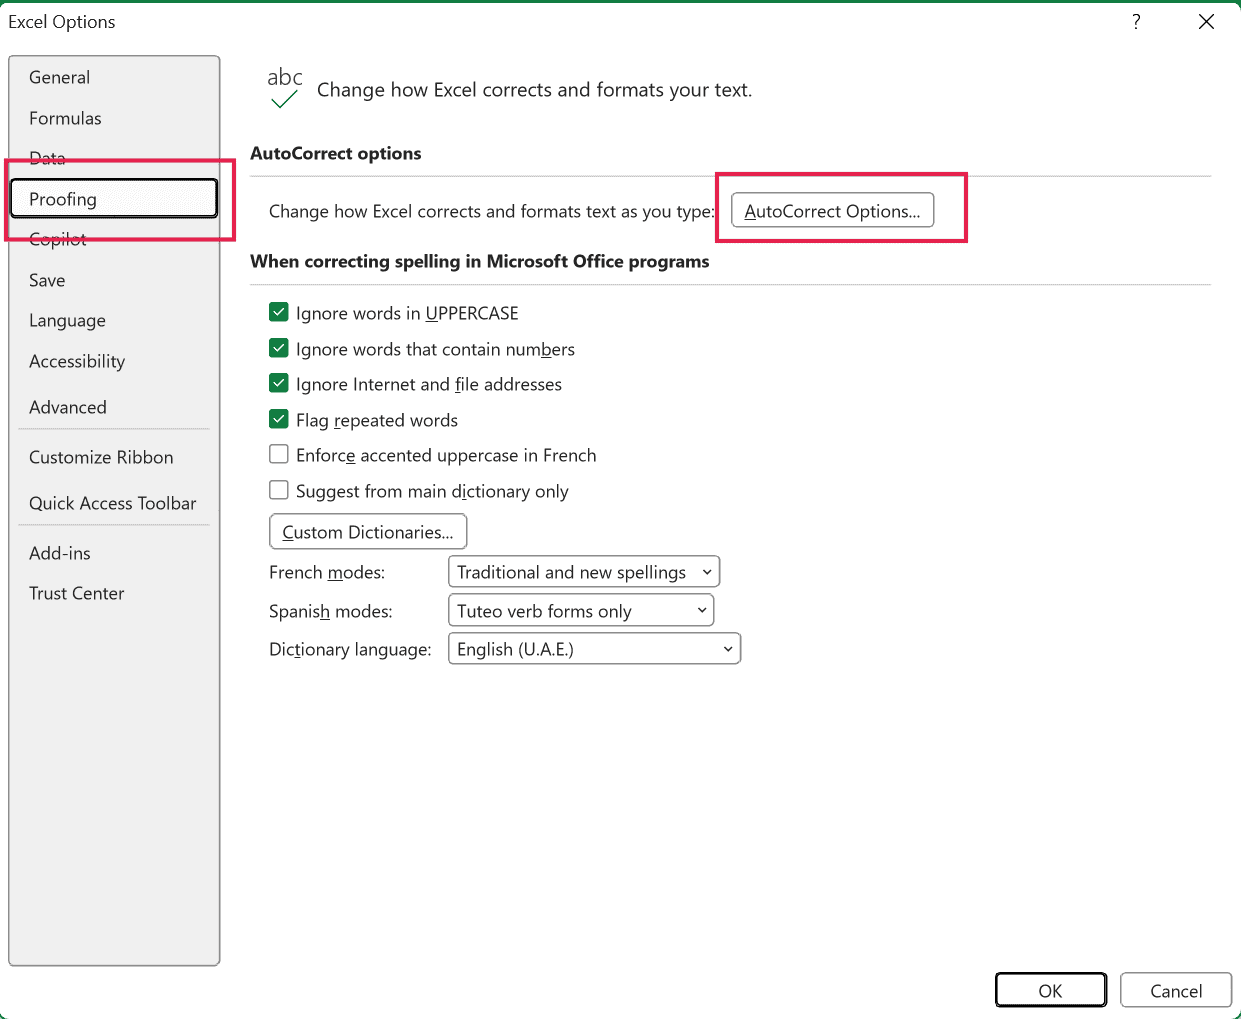Confirm settings with OK button
The height and width of the screenshot is (1019, 1241).
[x=1051, y=990]
